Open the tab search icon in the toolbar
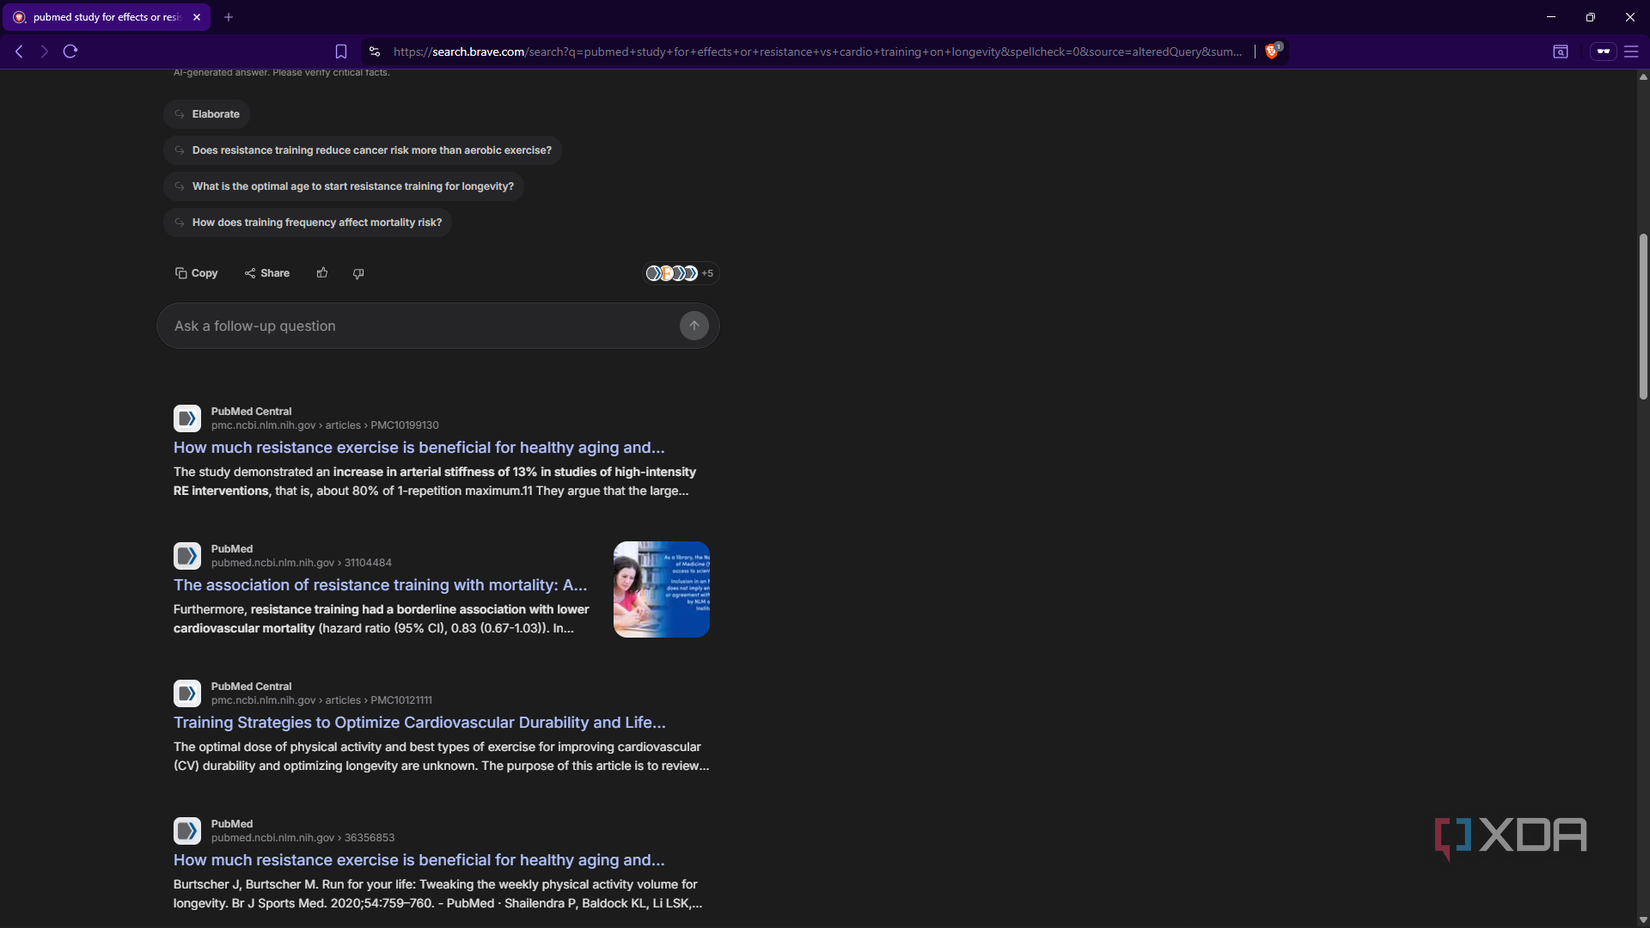The height and width of the screenshot is (928, 1650). [1560, 51]
